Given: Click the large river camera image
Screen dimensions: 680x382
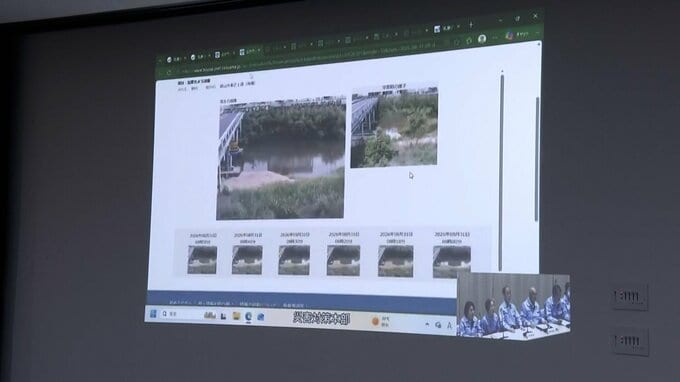Looking at the screenshot, I should 281,160.
